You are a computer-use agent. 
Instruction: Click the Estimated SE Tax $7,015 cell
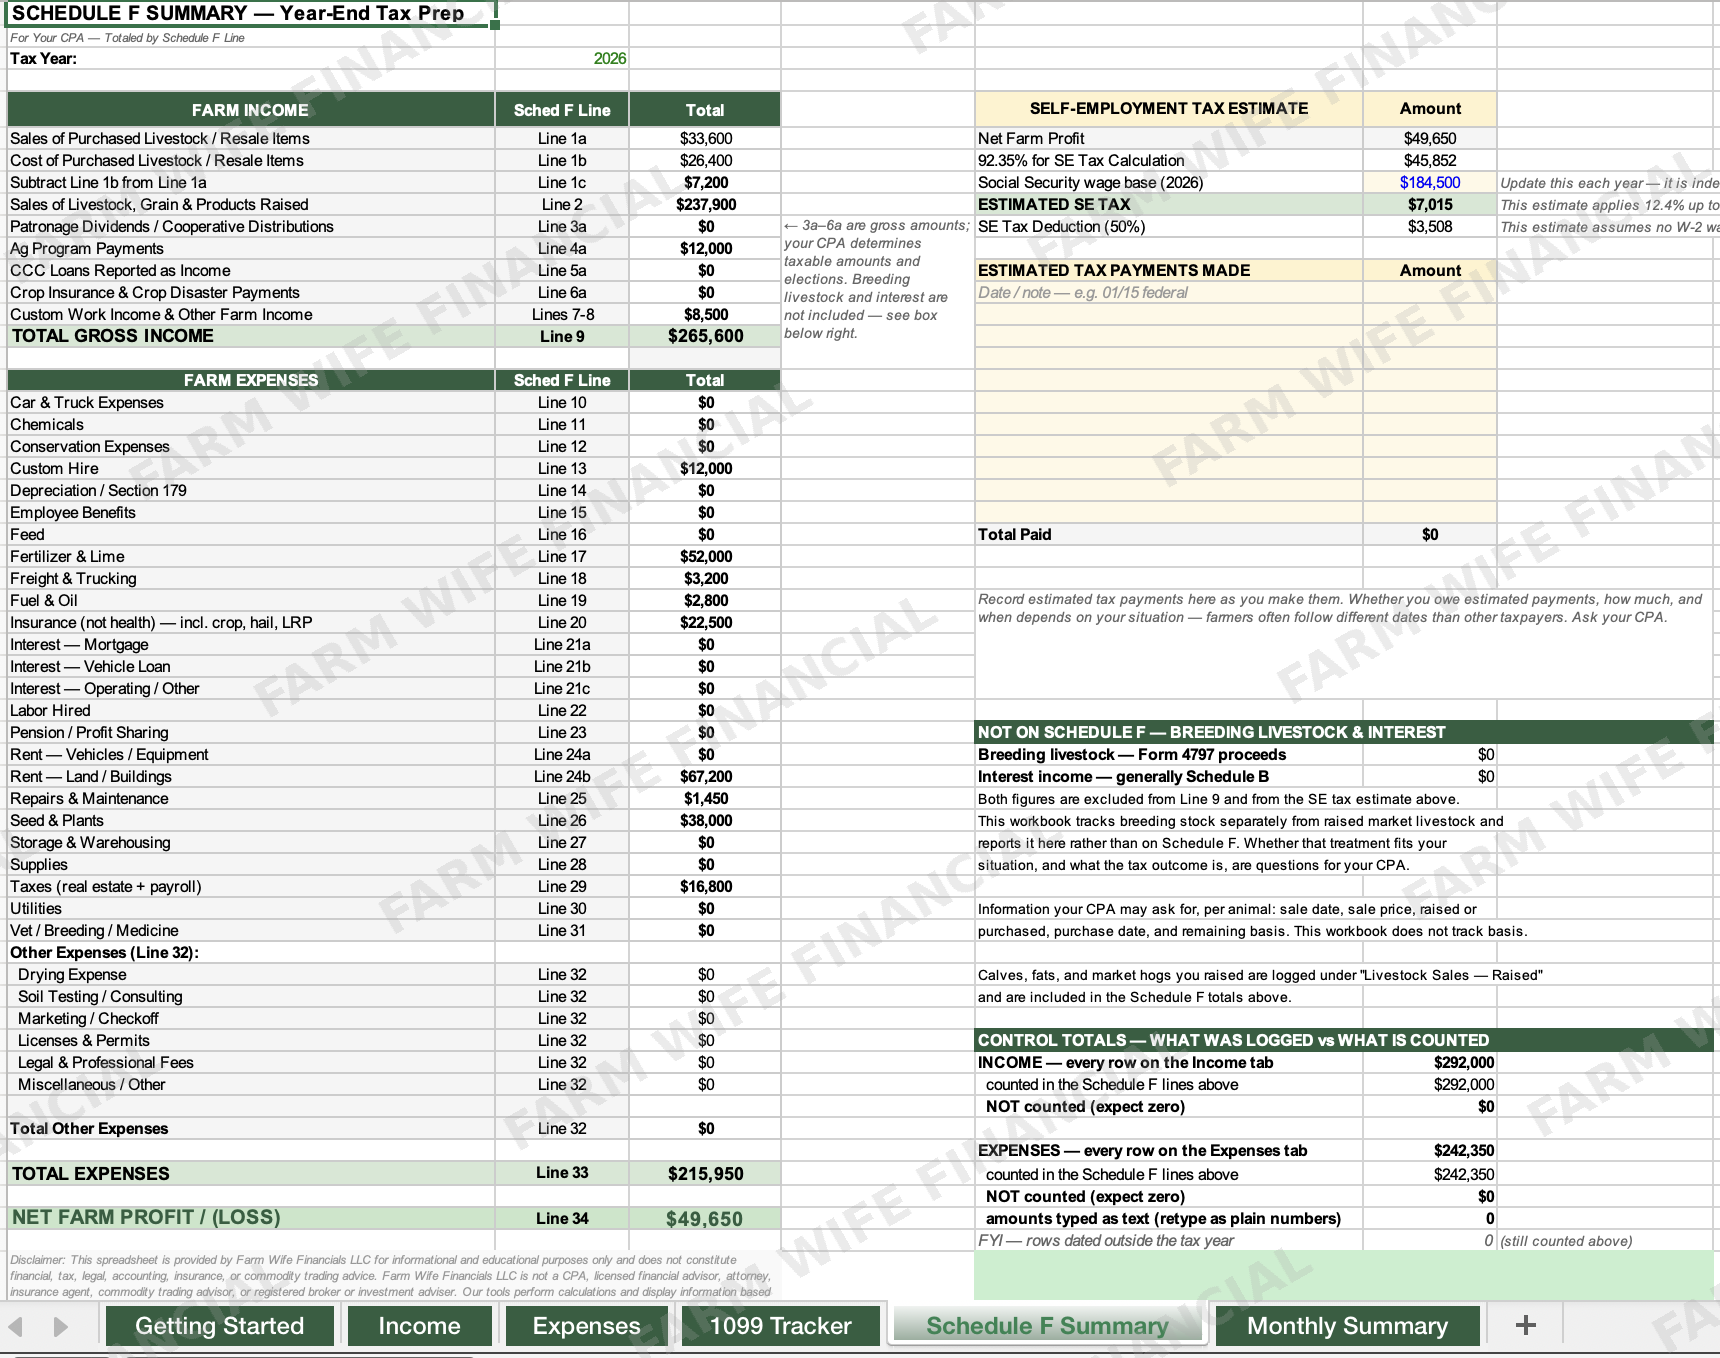pyautogui.click(x=1429, y=205)
